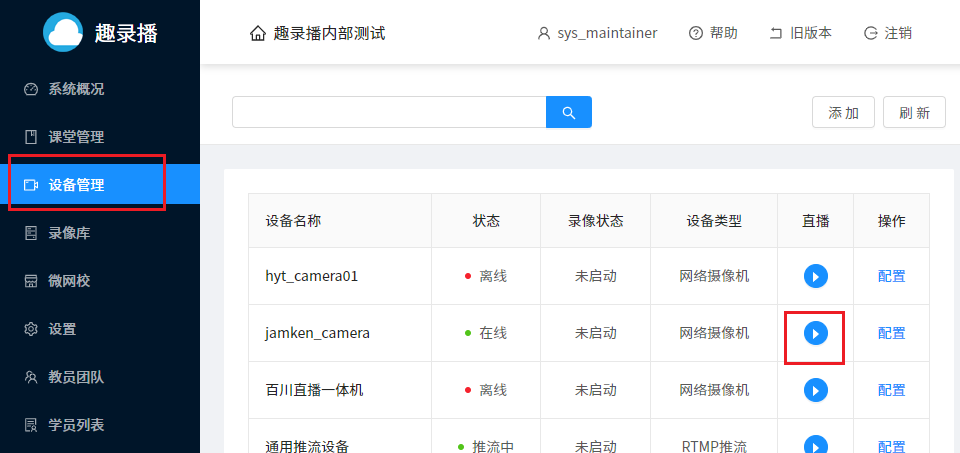This screenshot has width=960, height=453.
Task: Click the 学员列表 list icon
Action: [x=31, y=425]
